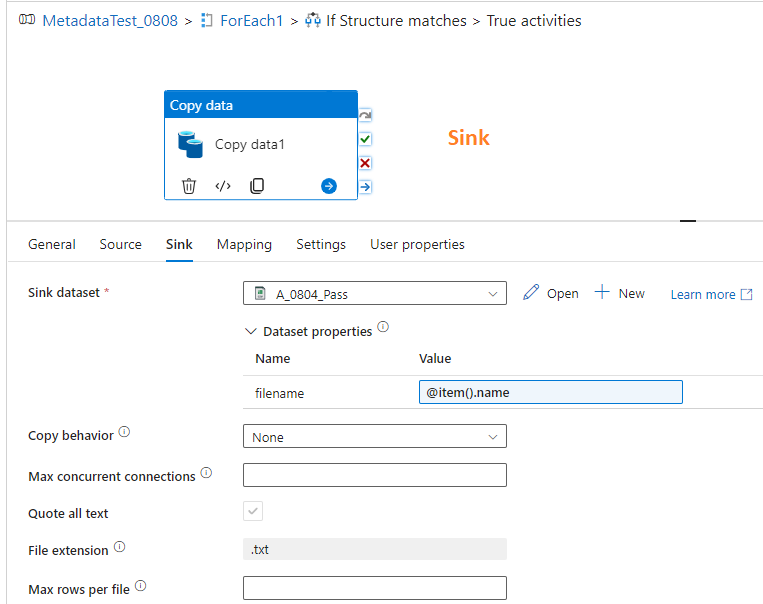Click the skipped arrow connector at top

tap(365, 115)
